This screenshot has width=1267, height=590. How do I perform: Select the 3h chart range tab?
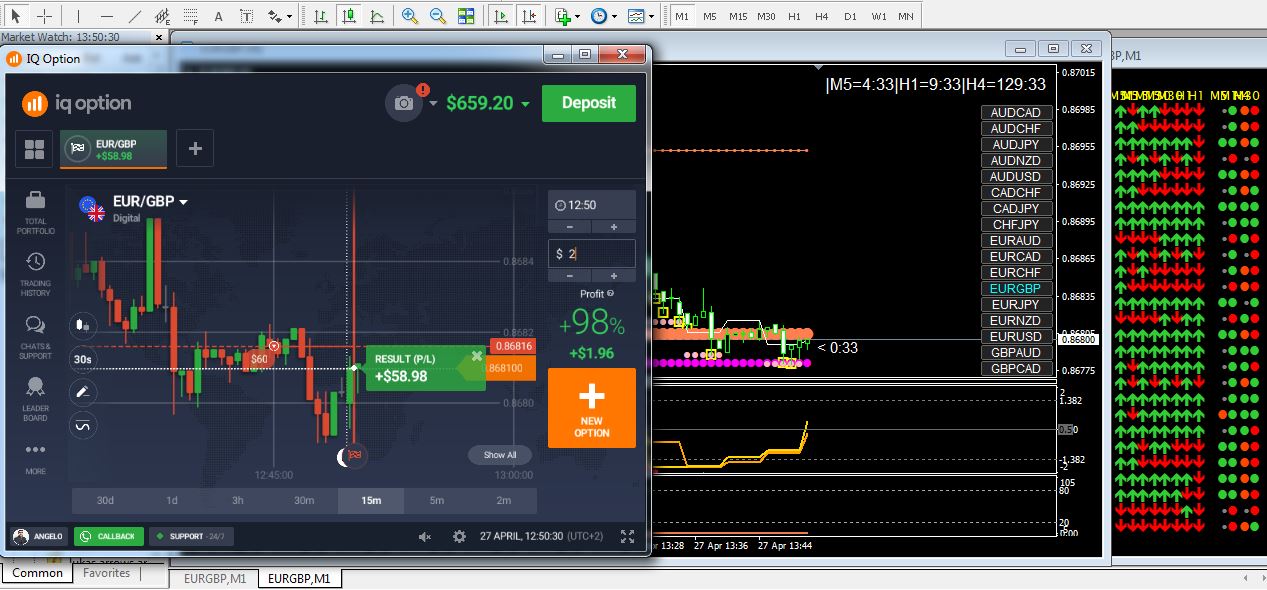pos(238,500)
